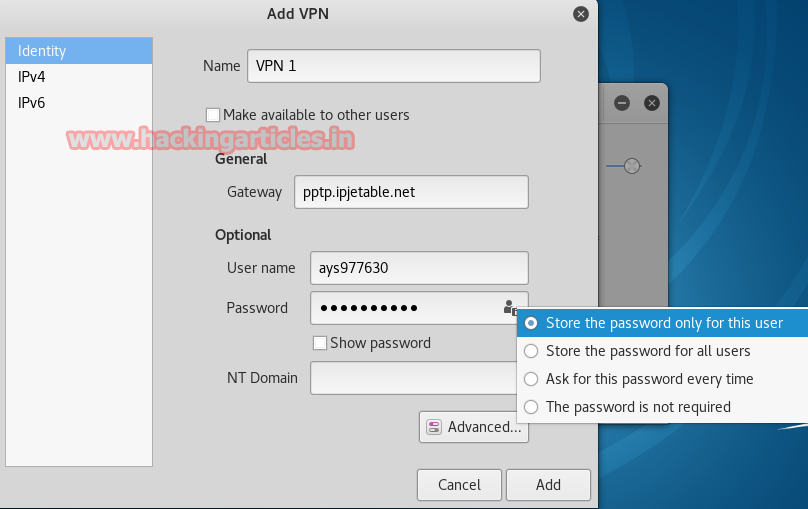The height and width of the screenshot is (509, 808).
Task: Click the Gateway address field
Action: (411, 192)
